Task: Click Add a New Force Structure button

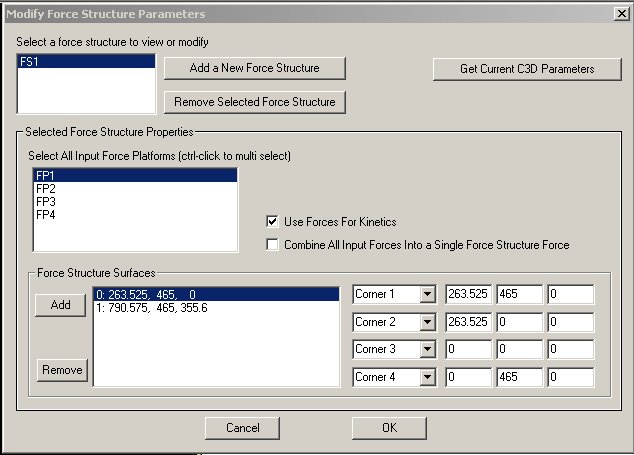Action: (x=254, y=68)
